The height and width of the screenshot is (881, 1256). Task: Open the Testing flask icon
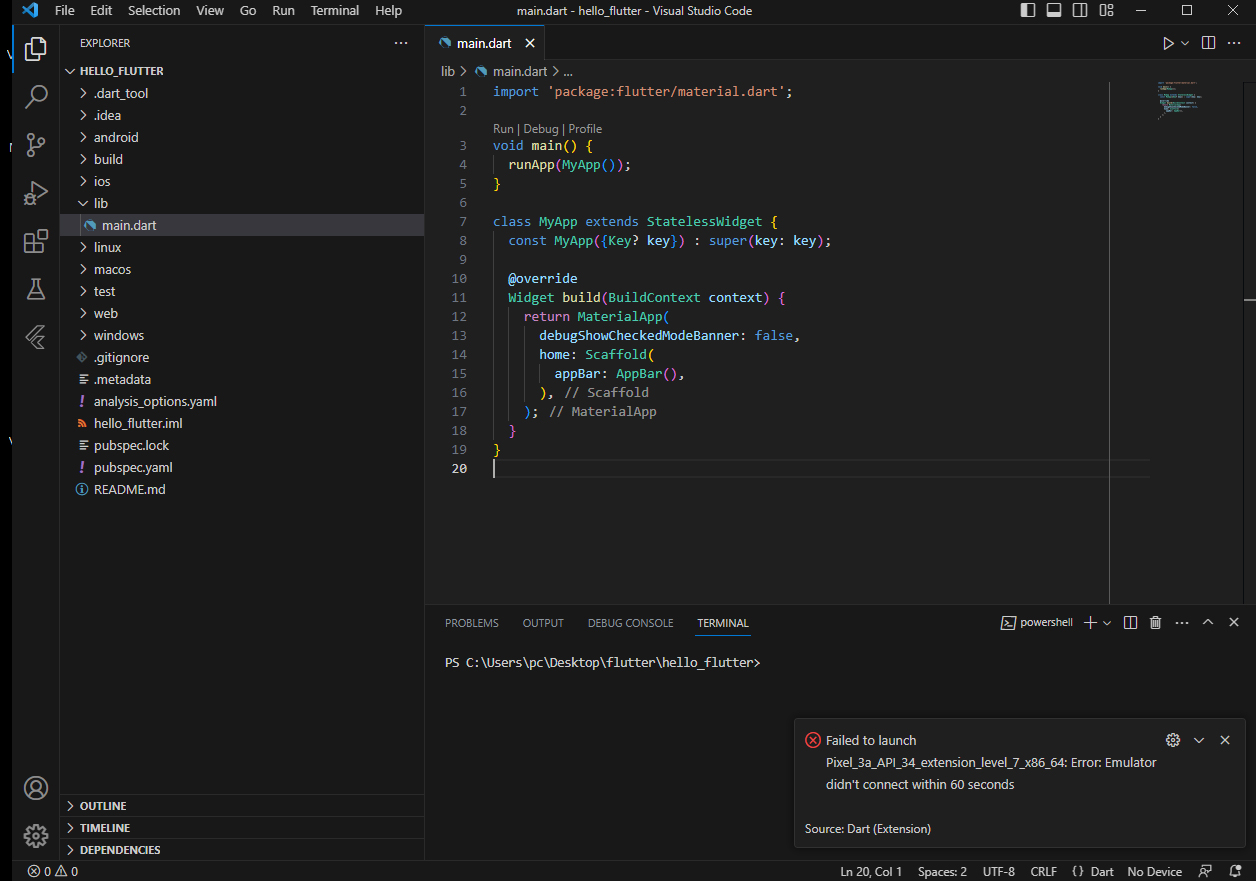point(36,289)
